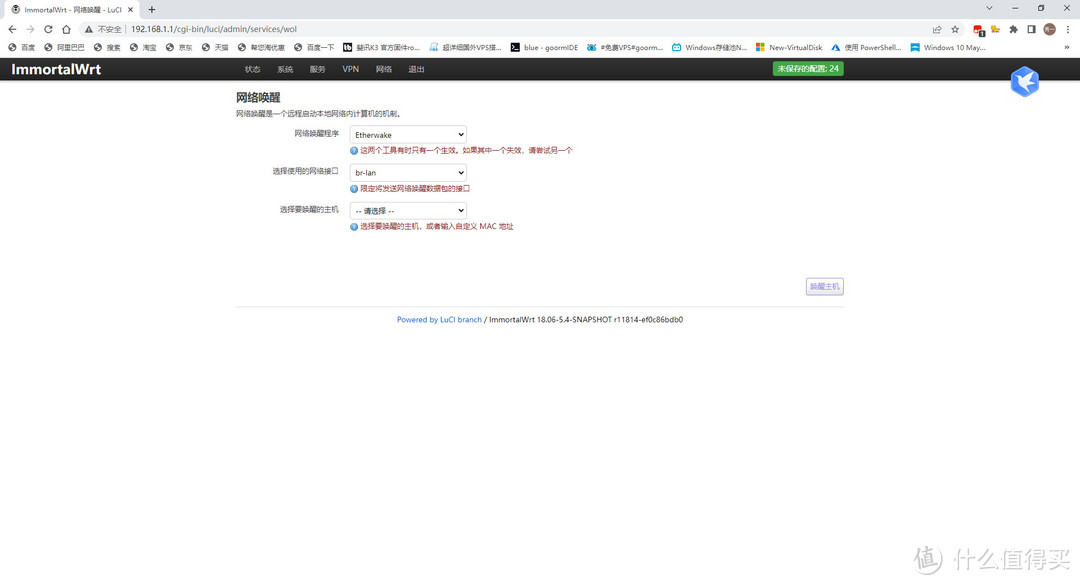Click the share page icon in the address bar

tap(937, 29)
